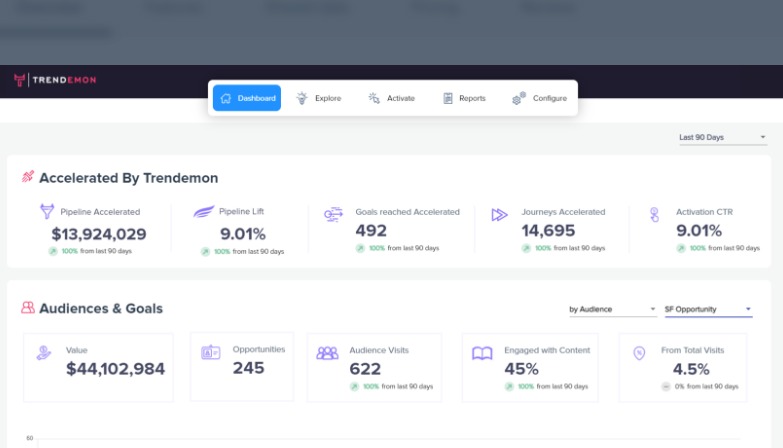Click the trend arrow under Pipeline Accelerated
The height and width of the screenshot is (448, 783).
coord(53,251)
